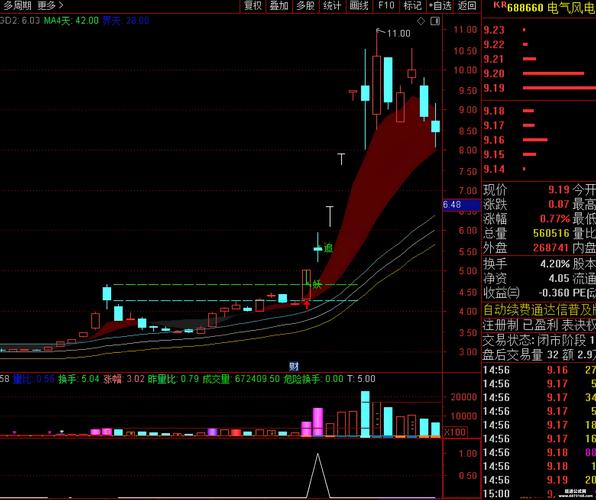
Task: Select the 9.14 bid price row
Action: pos(539,169)
